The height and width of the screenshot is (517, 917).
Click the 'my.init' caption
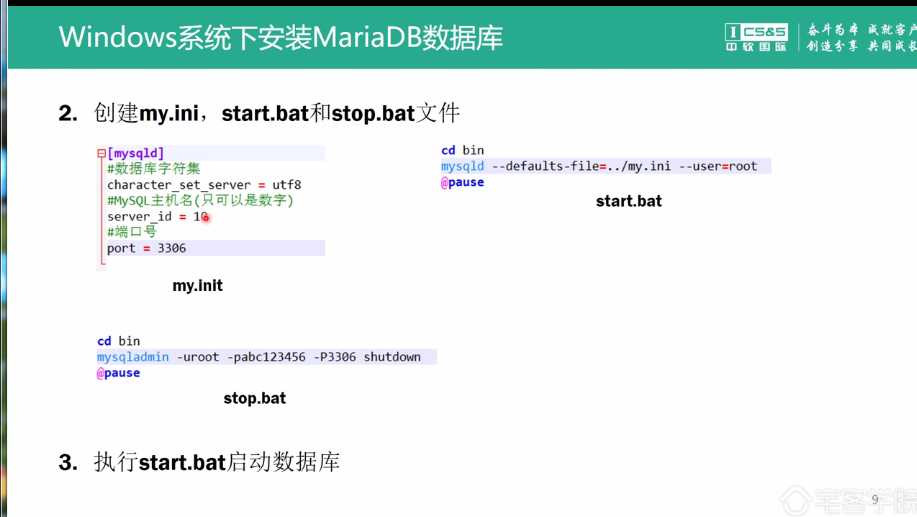pos(197,285)
